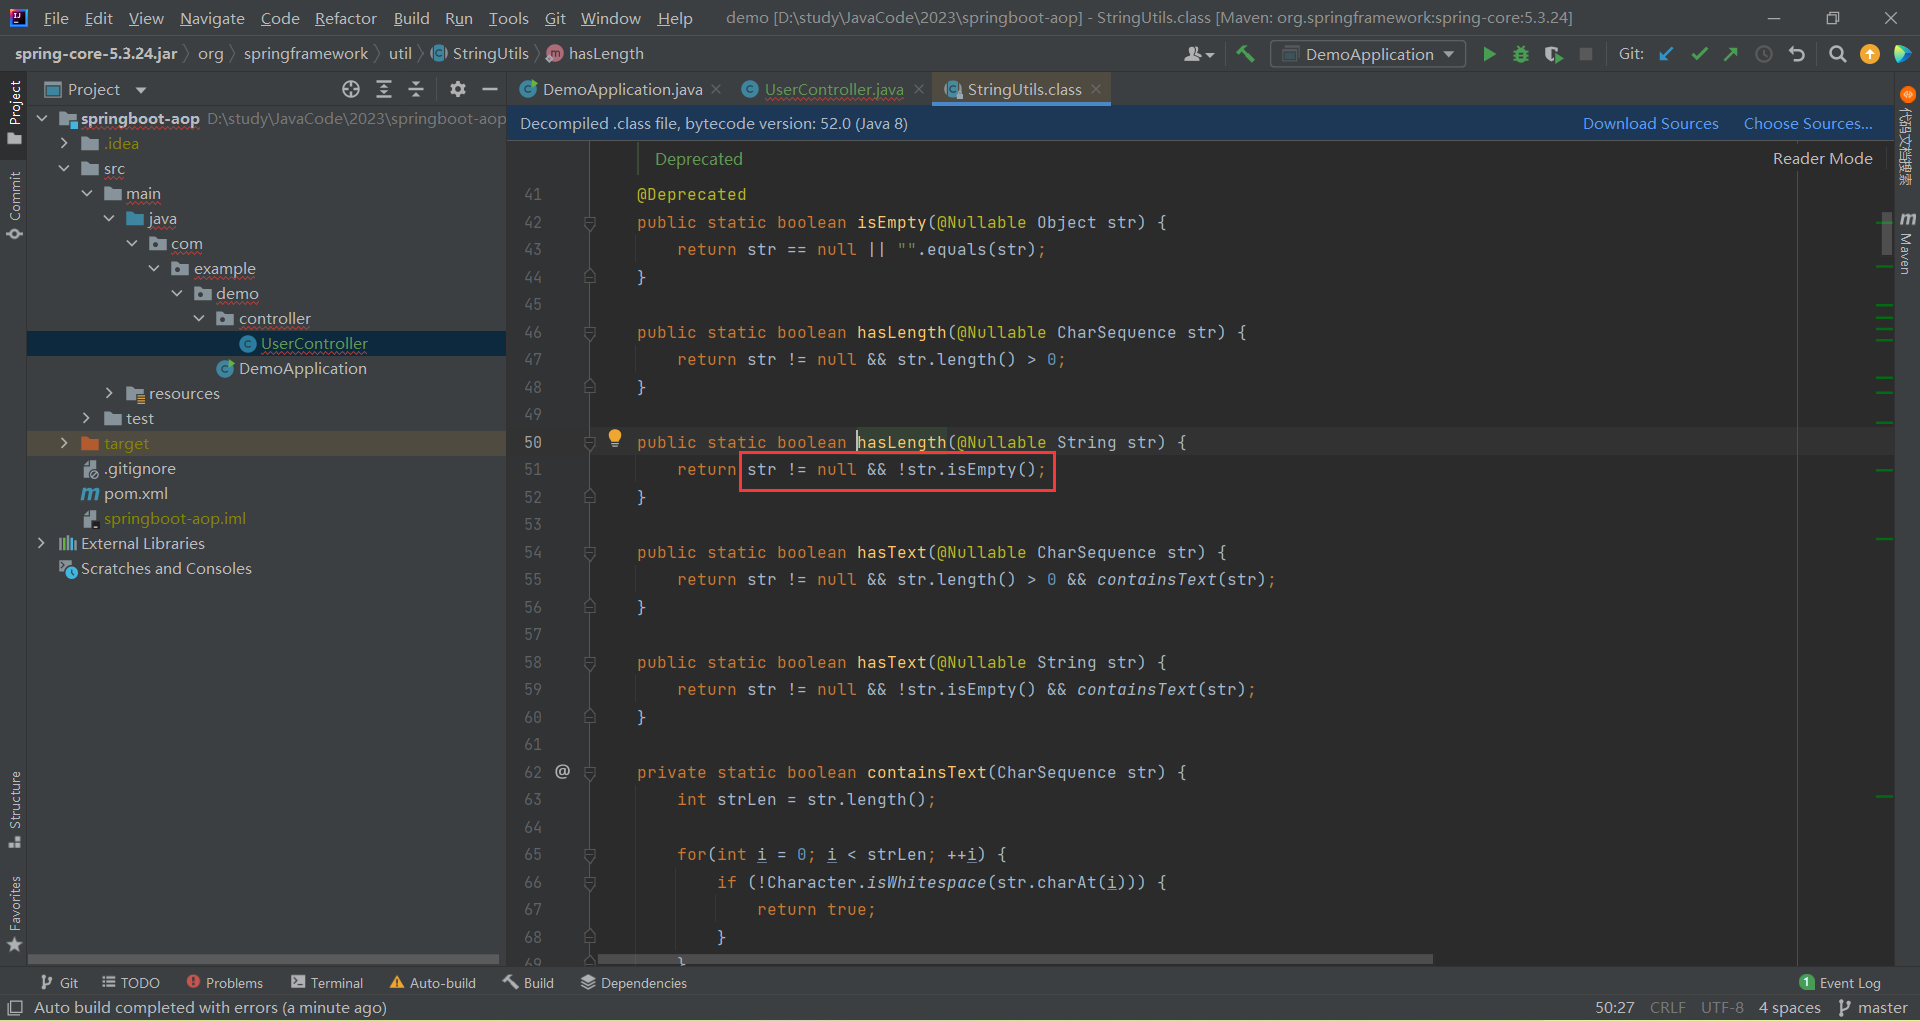Fold hasLength method at line 46
Image resolution: width=1920 pixels, height=1021 pixels.
[590, 333]
